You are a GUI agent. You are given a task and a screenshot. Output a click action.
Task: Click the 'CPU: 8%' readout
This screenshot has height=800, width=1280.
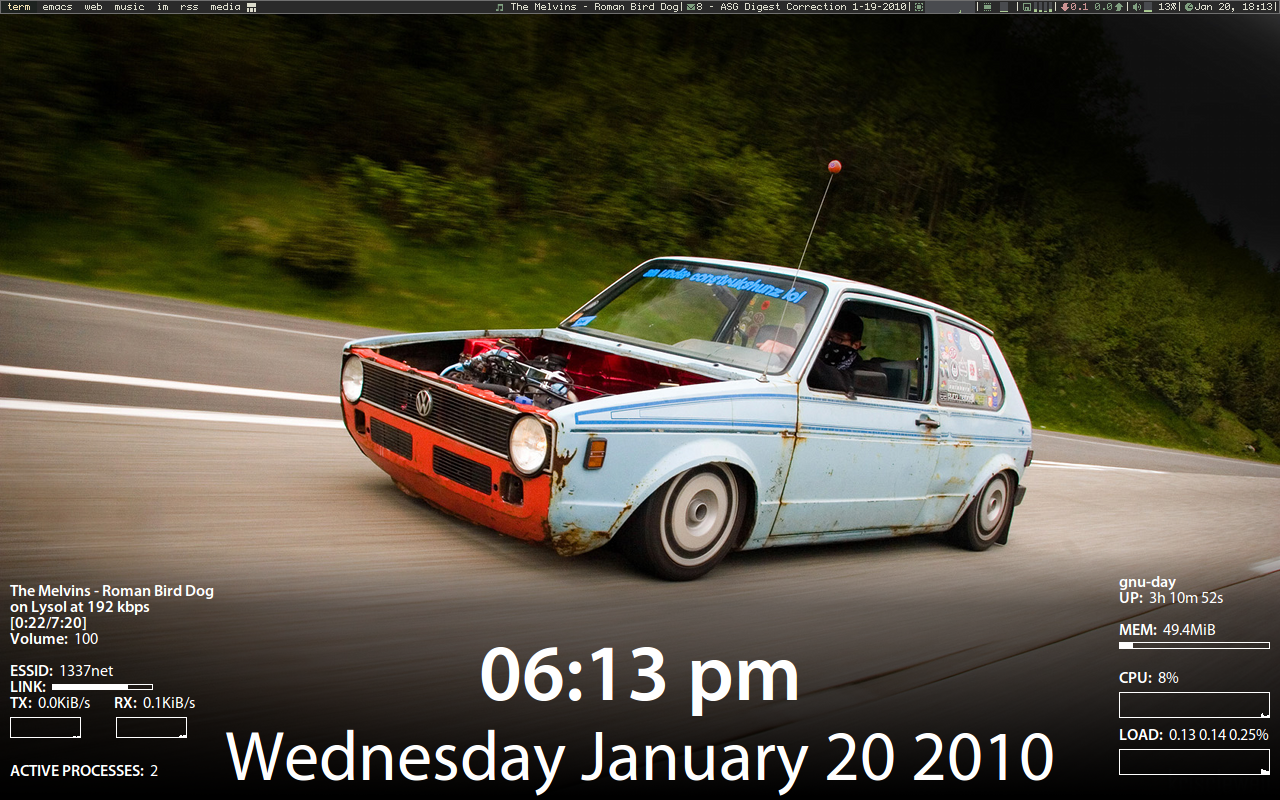pos(1149,678)
